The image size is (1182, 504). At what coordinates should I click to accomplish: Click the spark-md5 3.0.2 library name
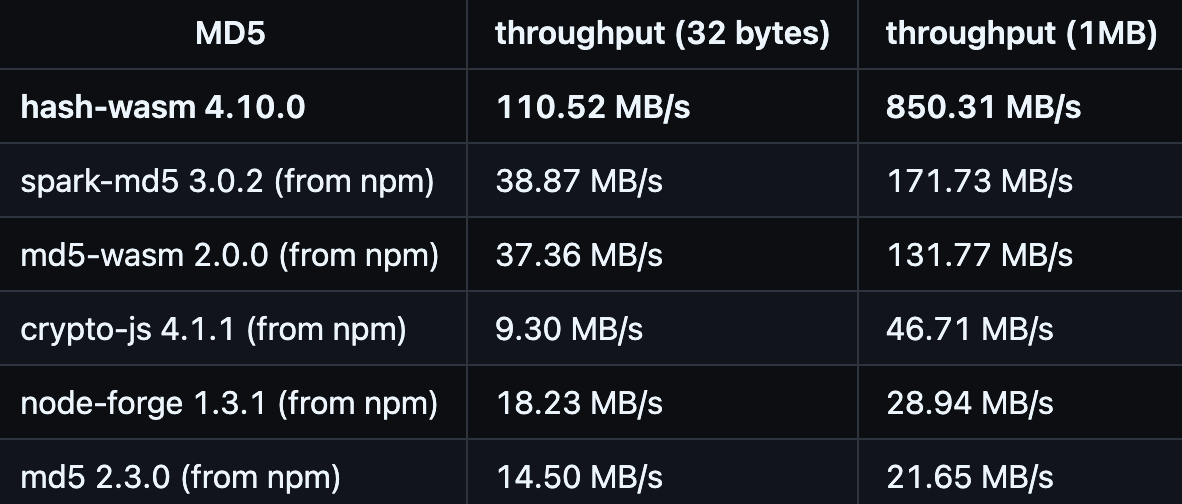(227, 181)
